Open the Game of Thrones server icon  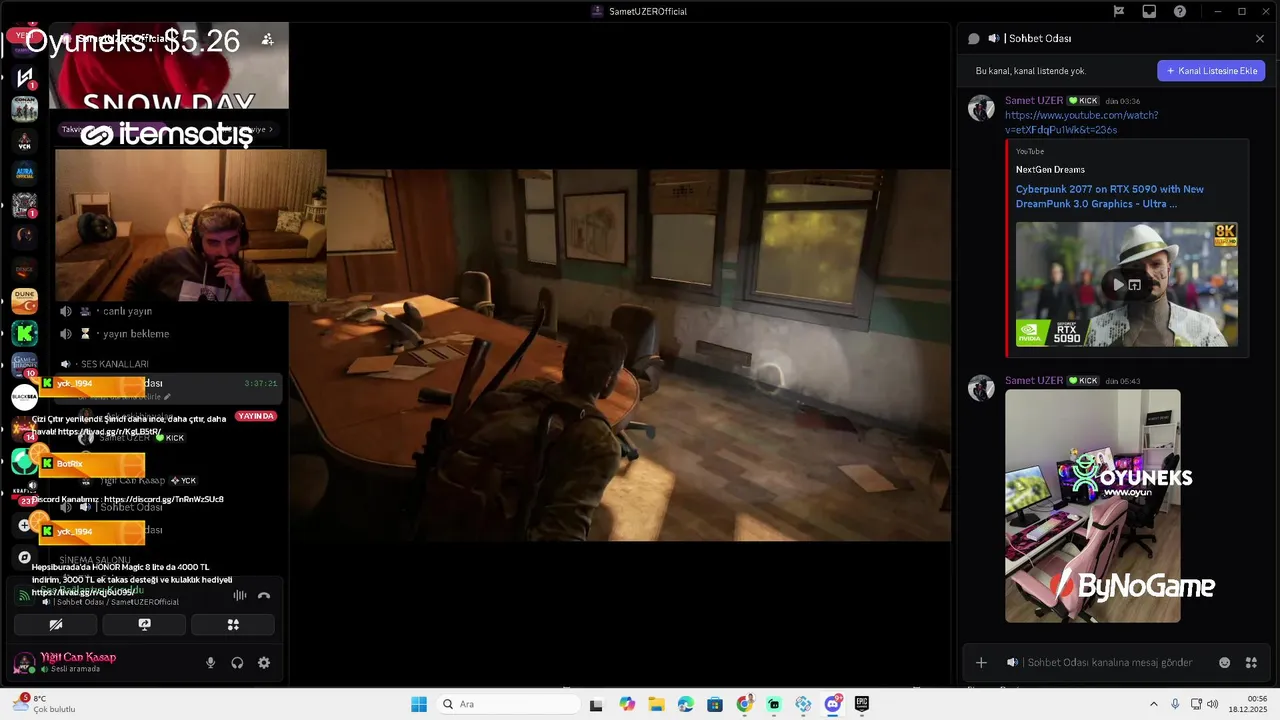click(x=24, y=364)
